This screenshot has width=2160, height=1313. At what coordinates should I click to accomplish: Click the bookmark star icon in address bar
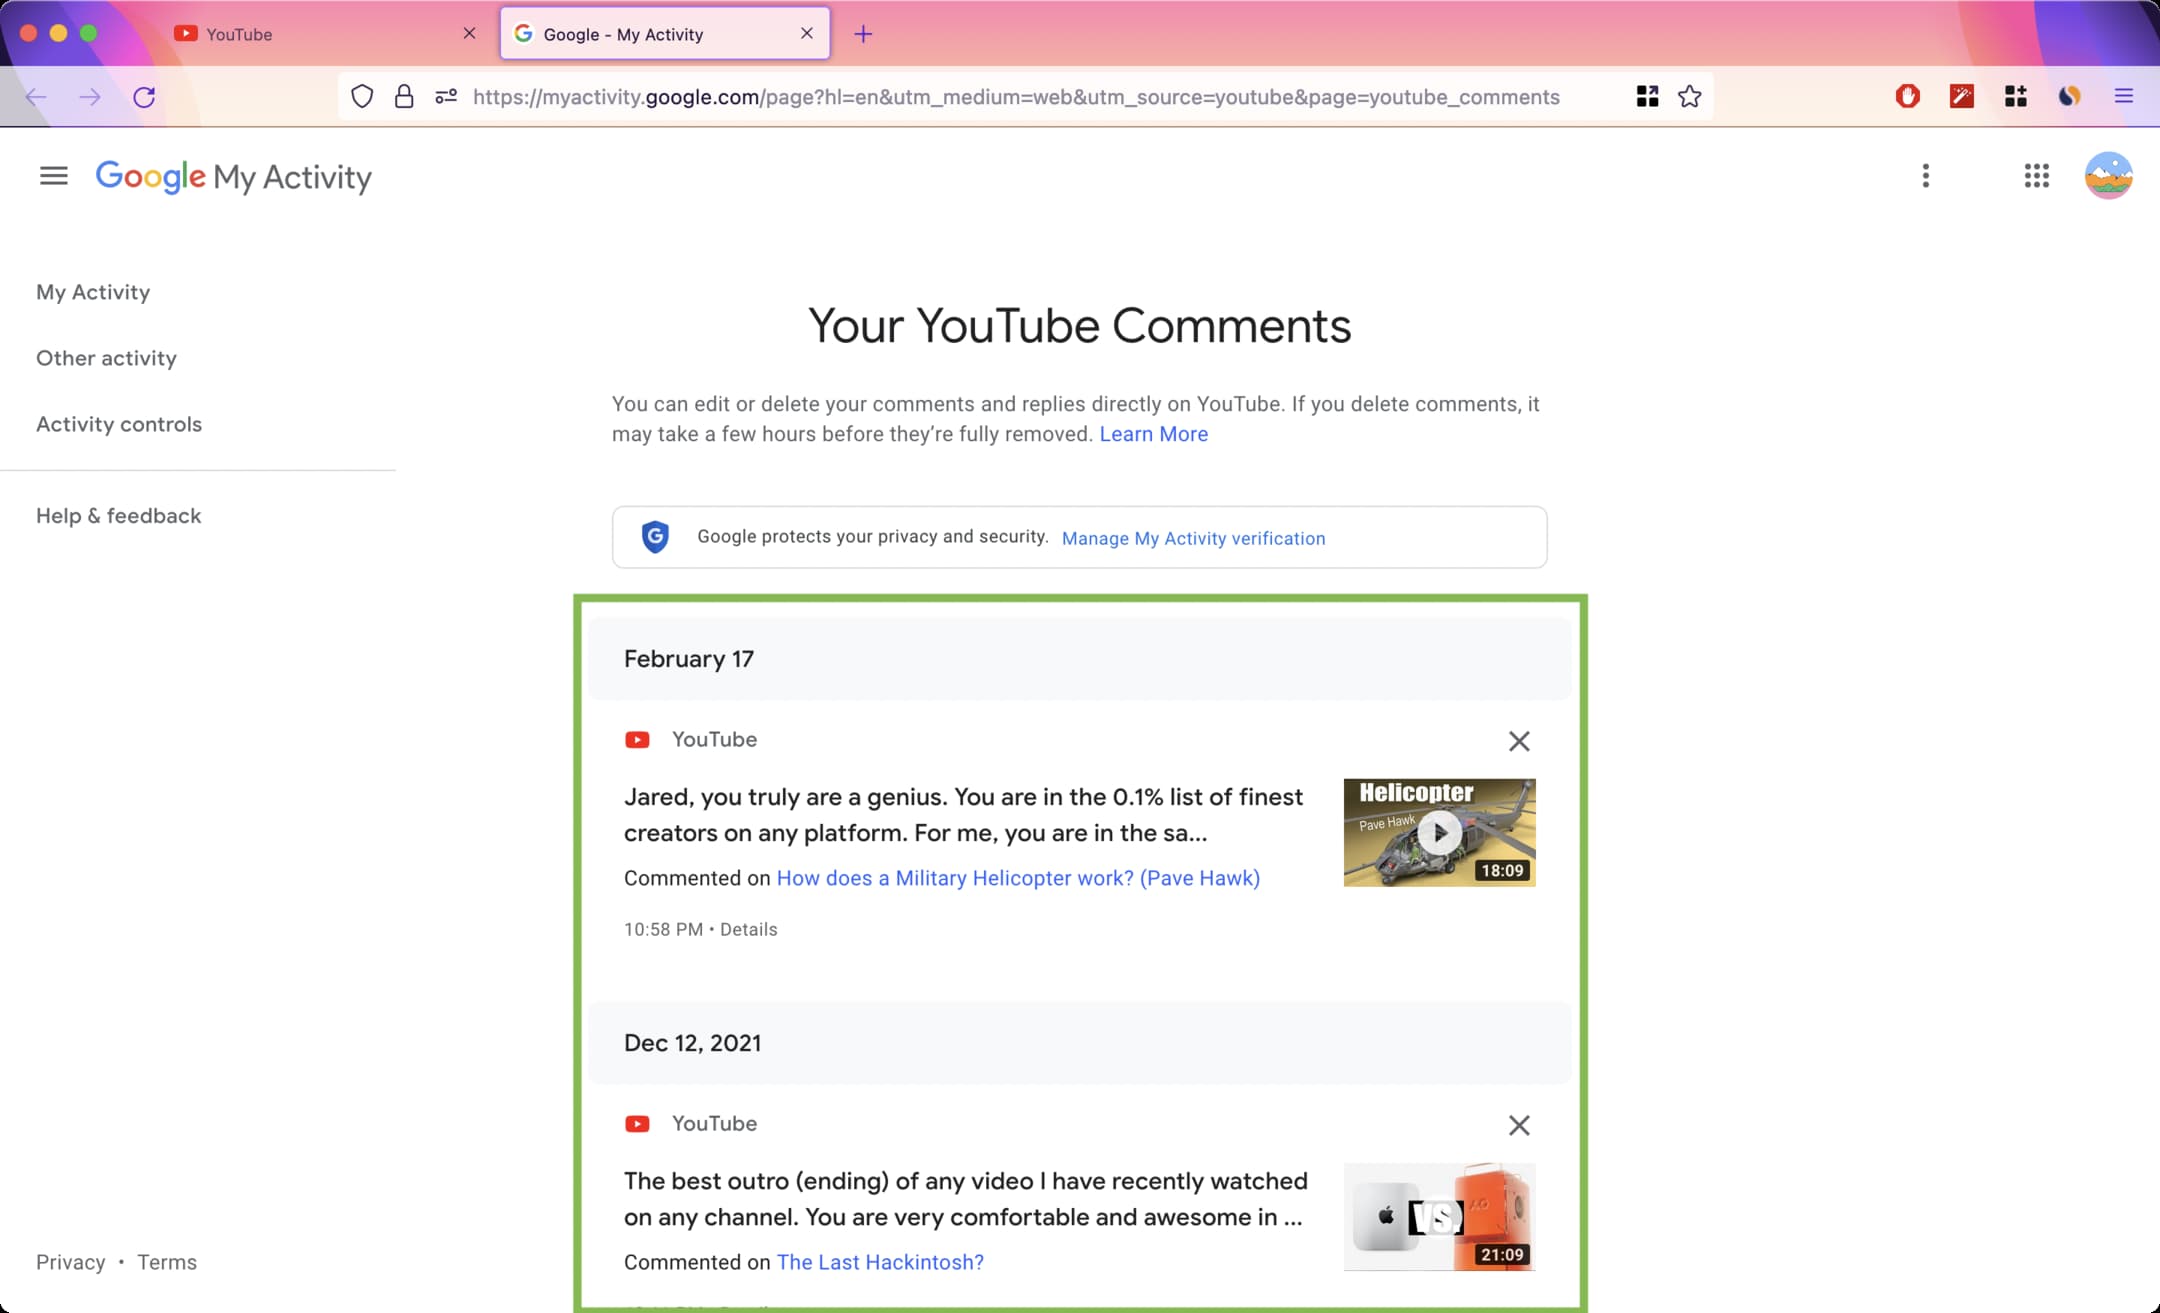pos(1689,97)
